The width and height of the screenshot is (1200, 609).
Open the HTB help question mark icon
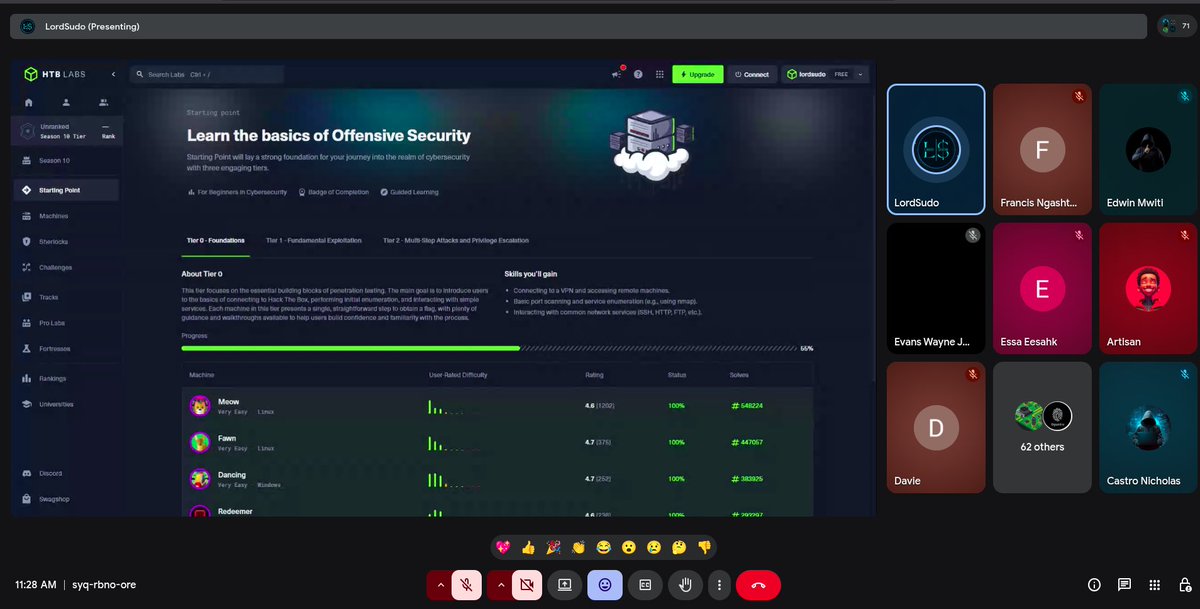coord(638,74)
